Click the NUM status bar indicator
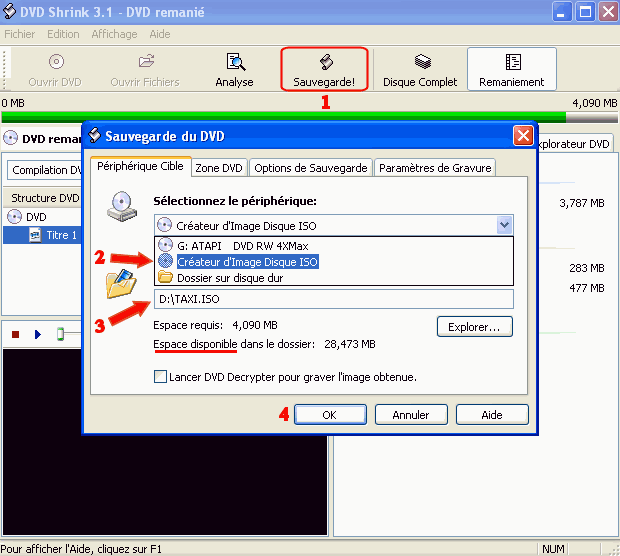 click(x=553, y=549)
